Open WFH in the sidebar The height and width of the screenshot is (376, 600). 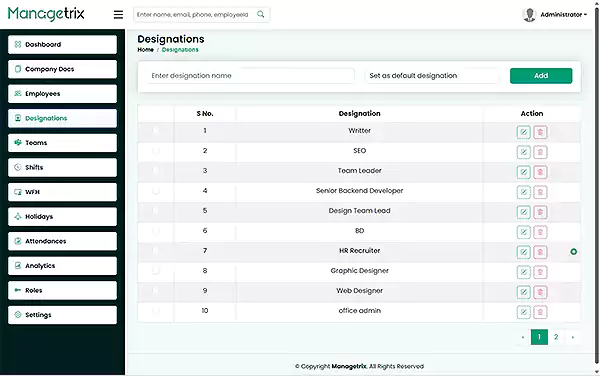pos(62,192)
